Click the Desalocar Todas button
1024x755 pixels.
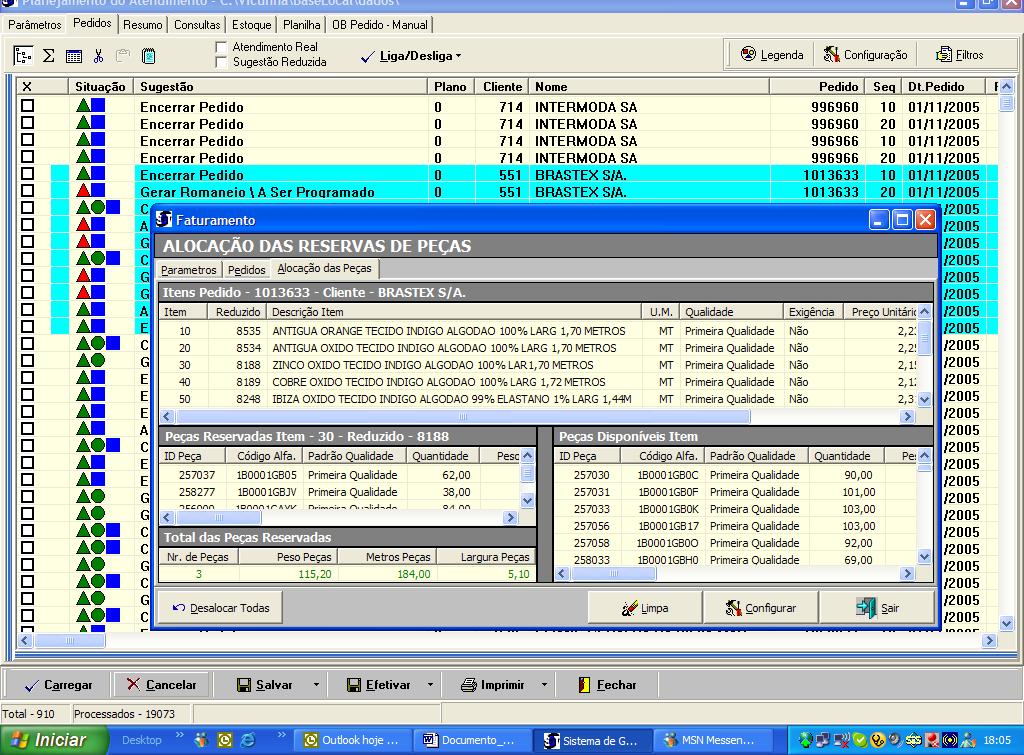[x=220, y=608]
